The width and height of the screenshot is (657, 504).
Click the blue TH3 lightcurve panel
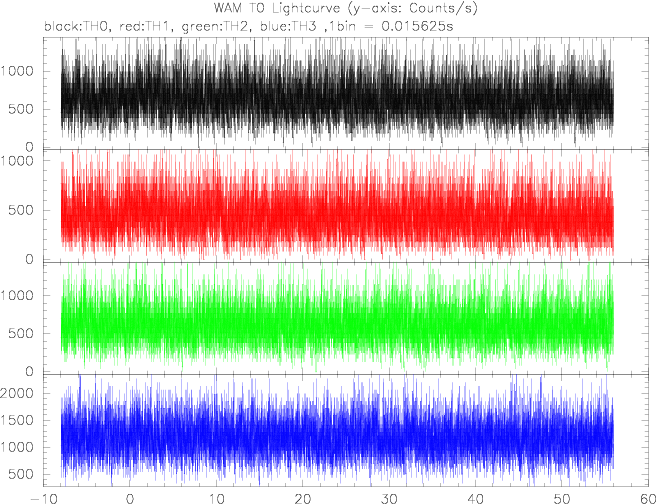[x=347, y=430]
